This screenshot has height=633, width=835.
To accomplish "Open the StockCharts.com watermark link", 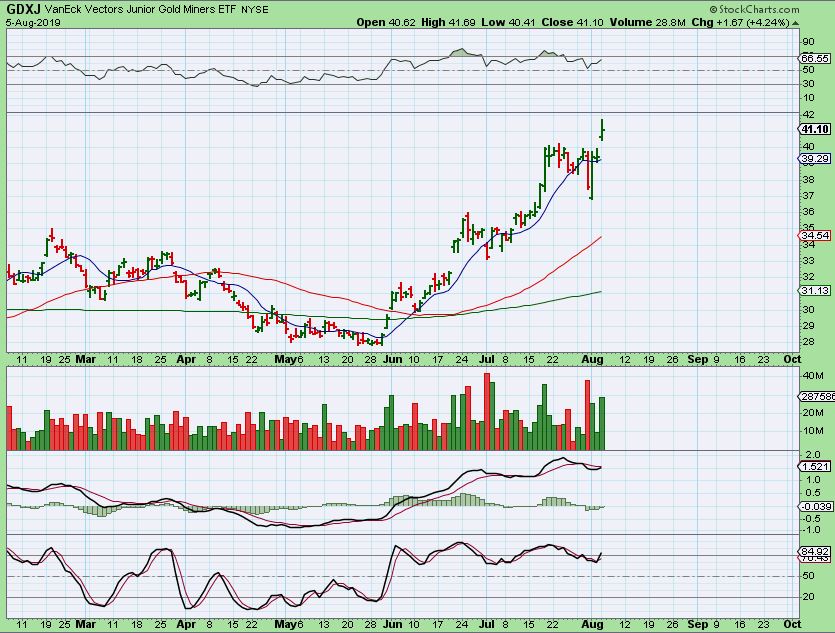I will pos(754,9).
